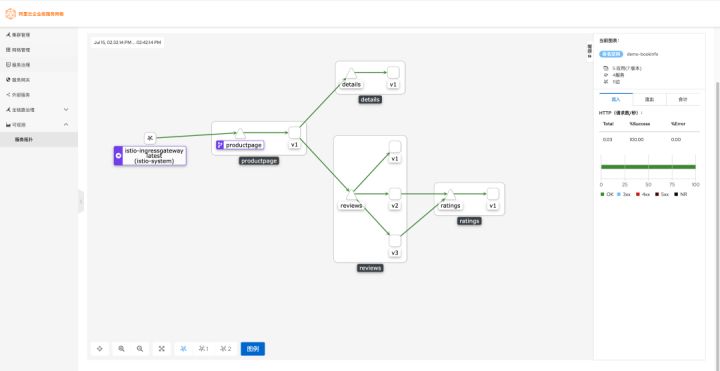Image resolution: width=720 pixels, height=371 pixels.
Task: Select the details service triangle node
Action: click(x=351, y=73)
